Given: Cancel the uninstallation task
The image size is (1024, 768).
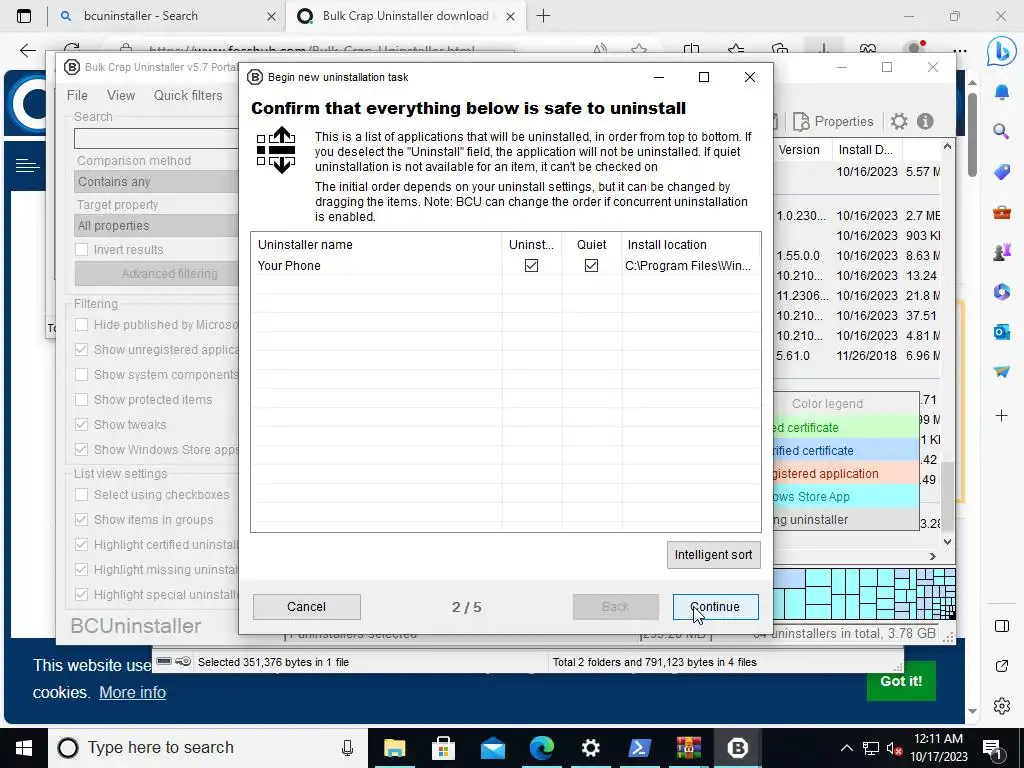Looking at the screenshot, I should pos(306,607).
